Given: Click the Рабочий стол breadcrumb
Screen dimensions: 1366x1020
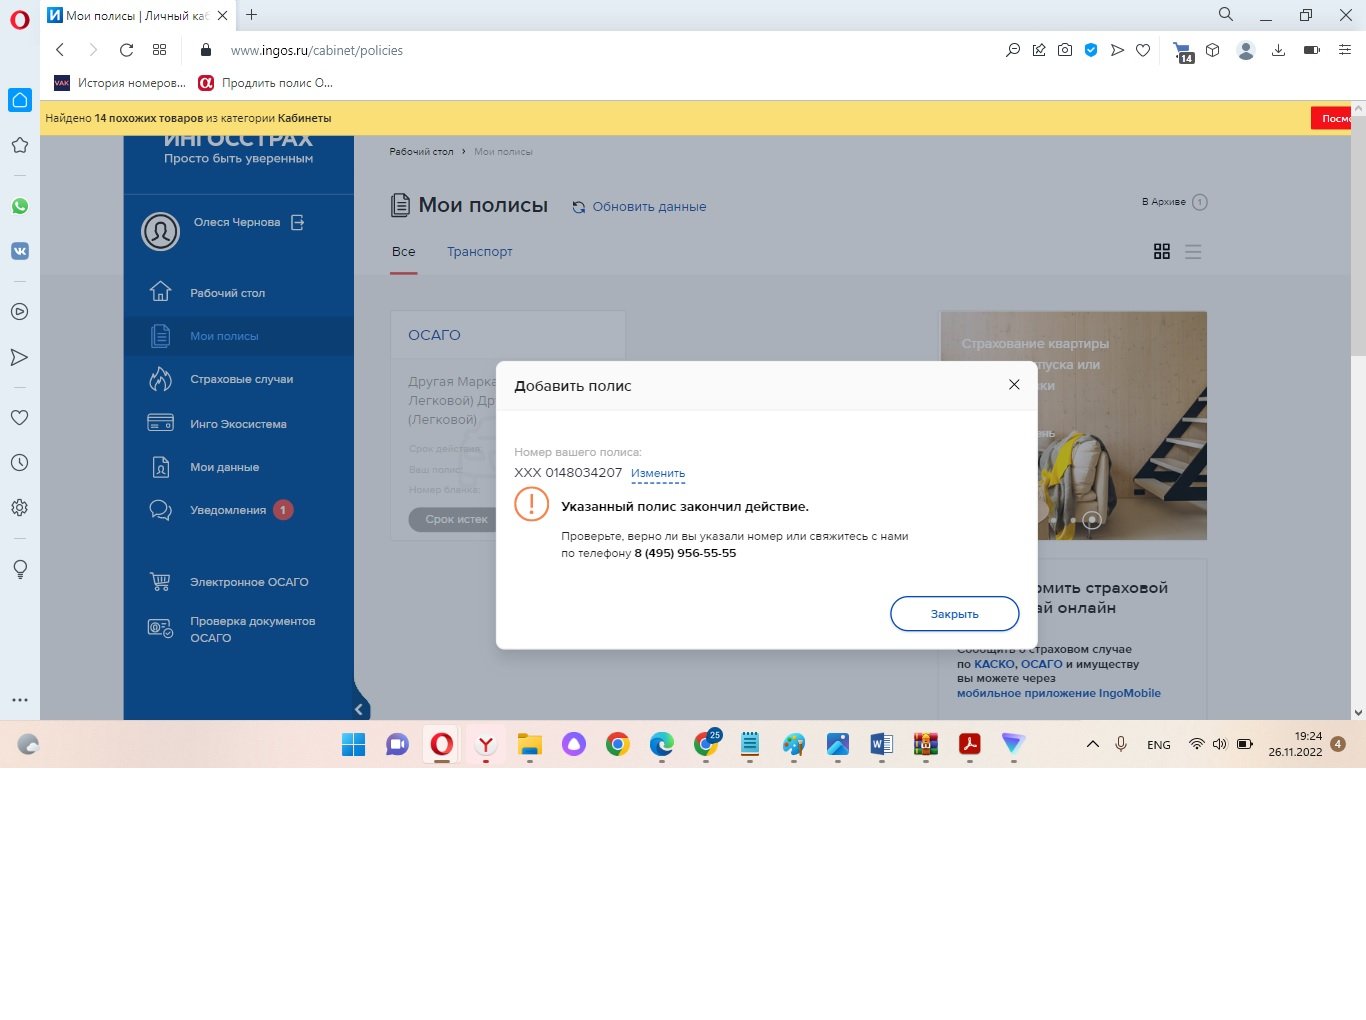Looking at the screenshot, I should [421, 152].
